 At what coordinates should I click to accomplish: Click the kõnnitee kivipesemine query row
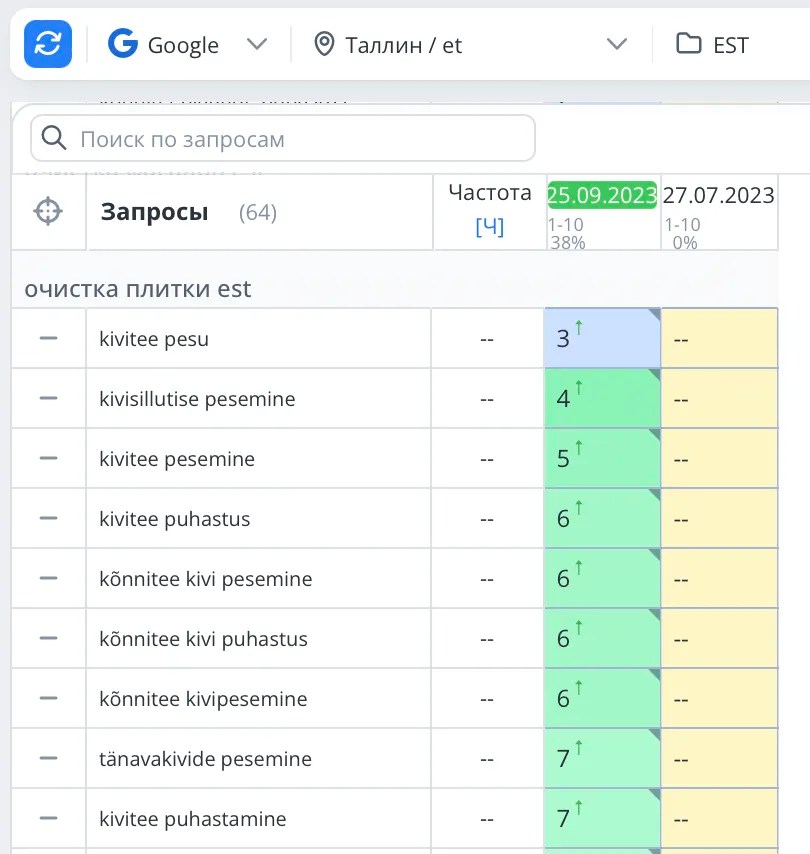[x=203, y=699]
